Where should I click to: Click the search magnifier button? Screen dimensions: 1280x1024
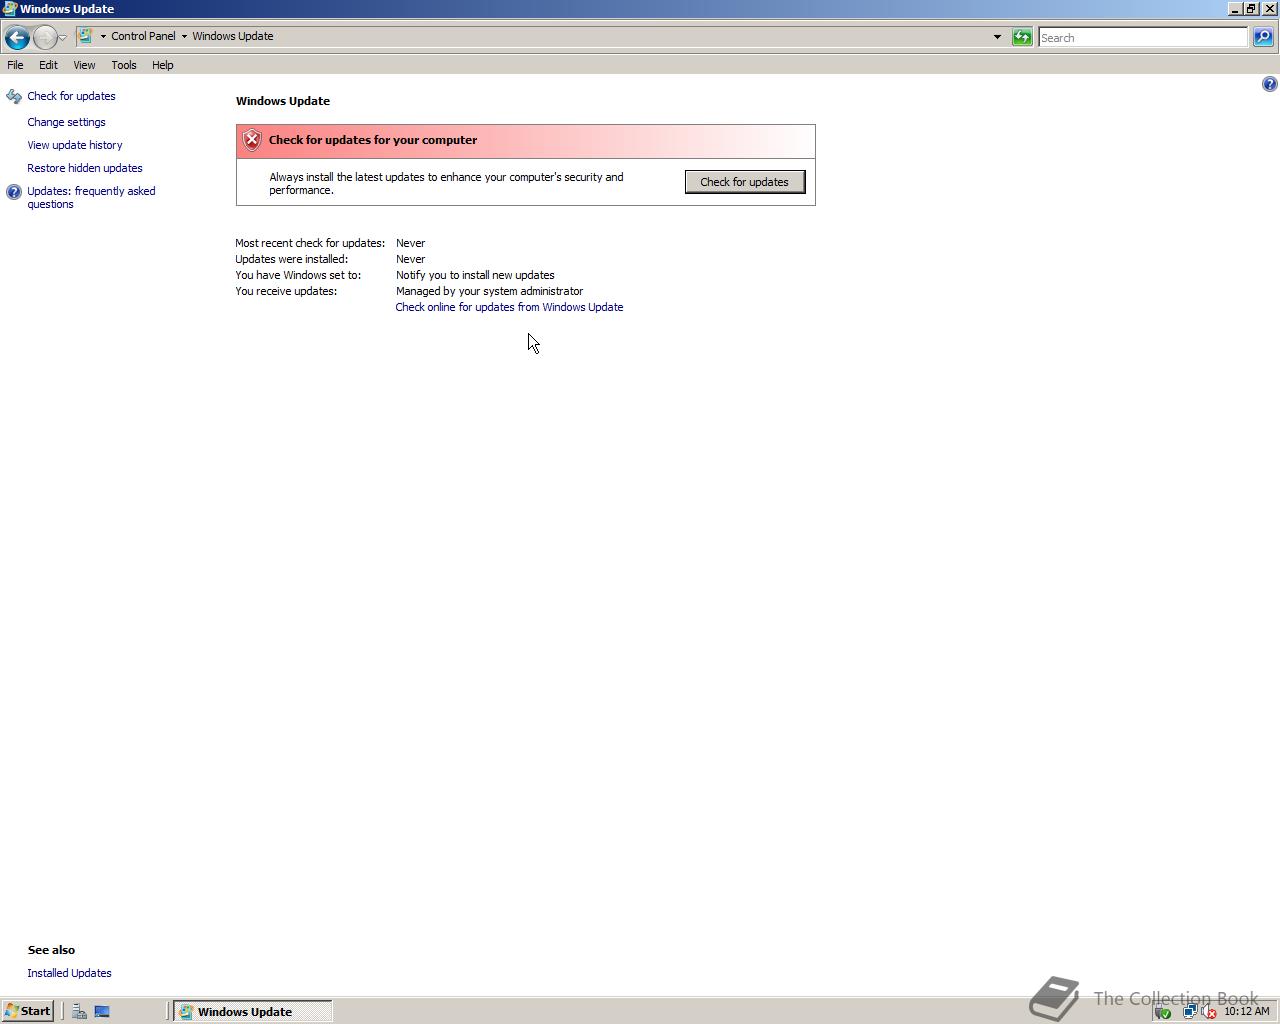[1263, 37]
